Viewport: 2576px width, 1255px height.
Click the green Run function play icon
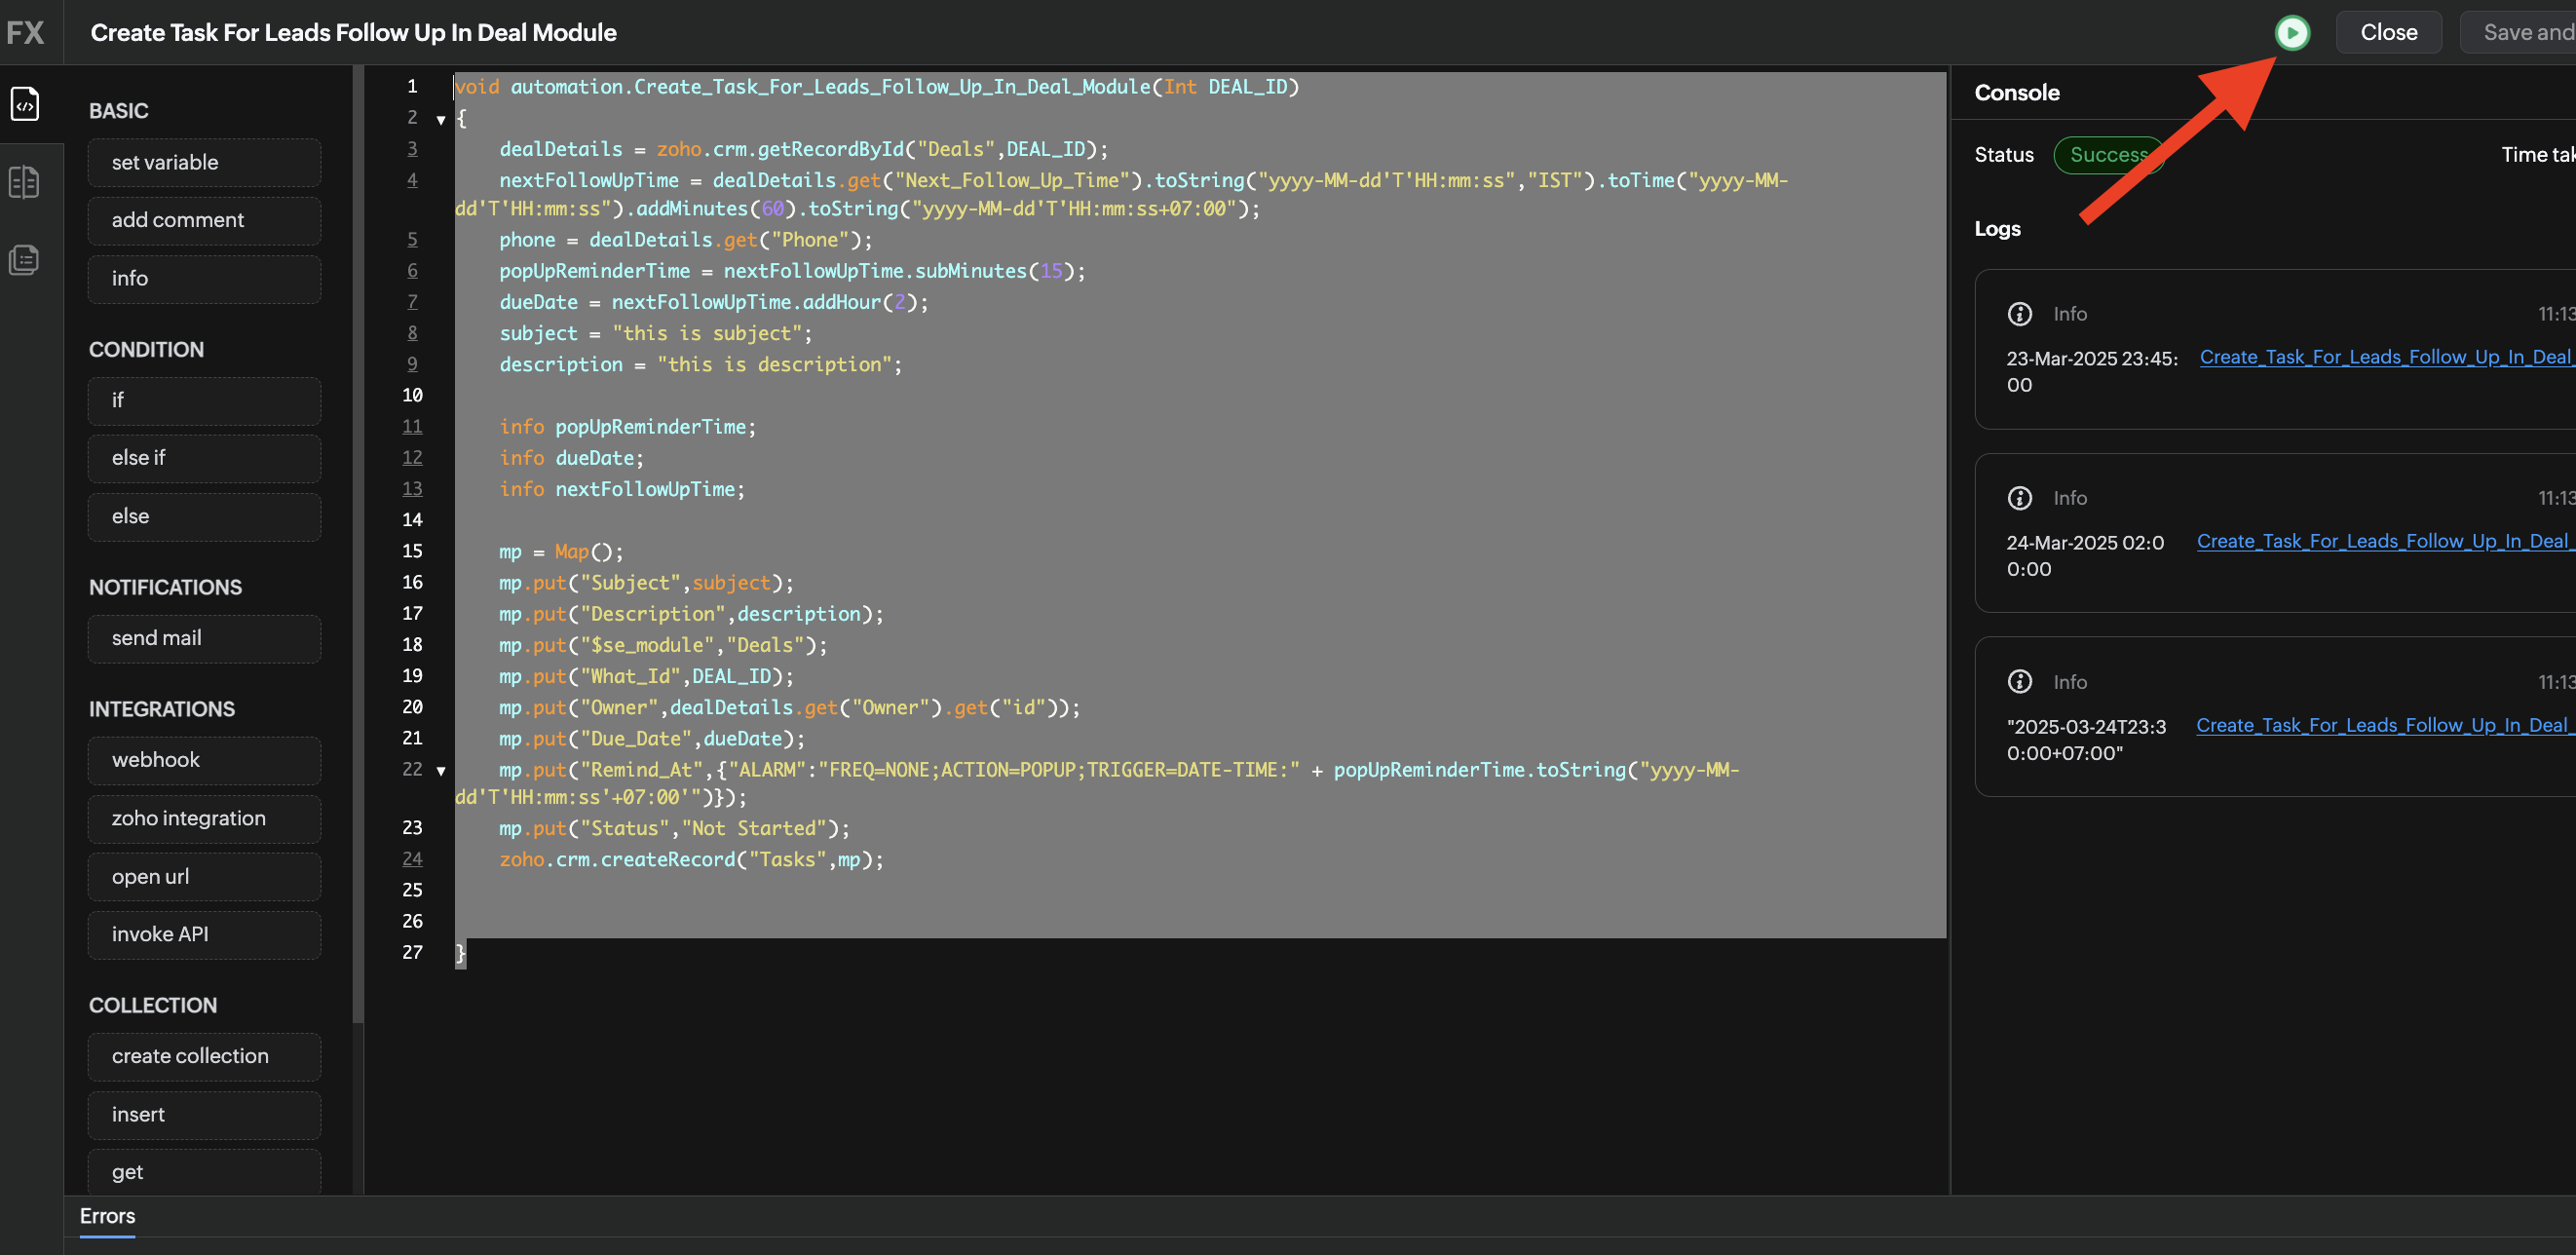(x=2291, y=33)
